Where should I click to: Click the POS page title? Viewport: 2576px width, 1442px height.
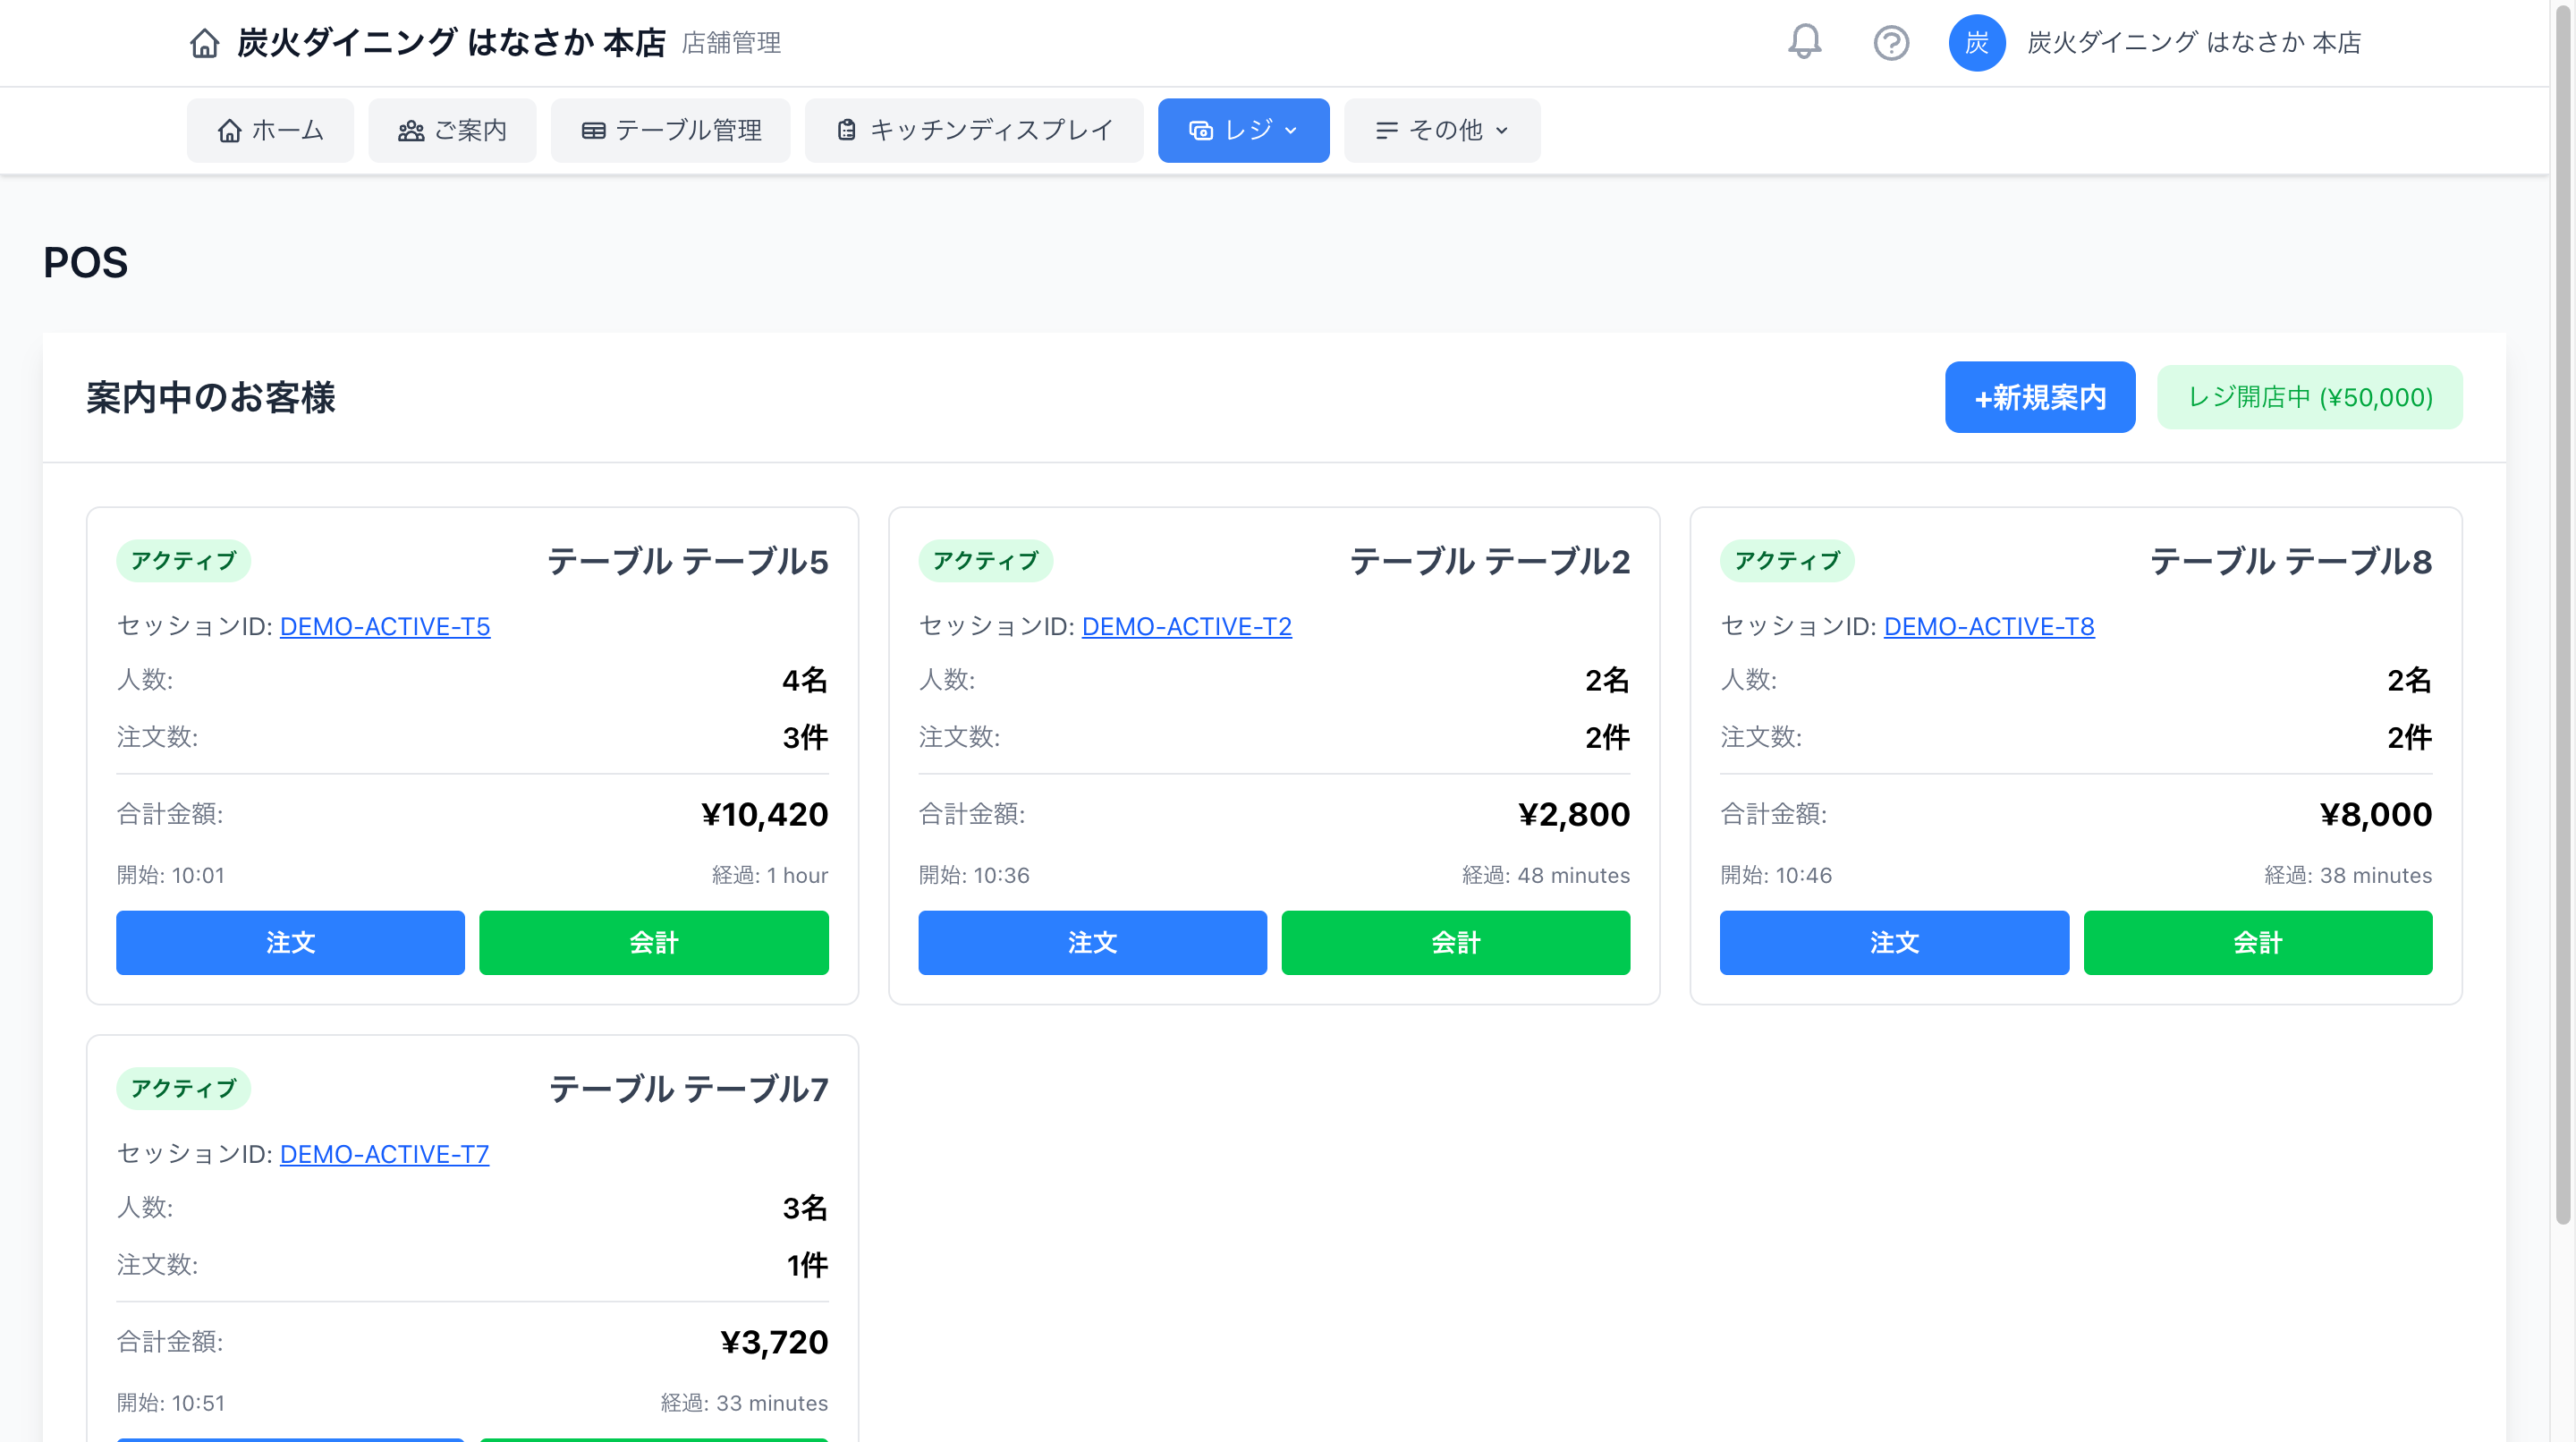coord(85,263)
